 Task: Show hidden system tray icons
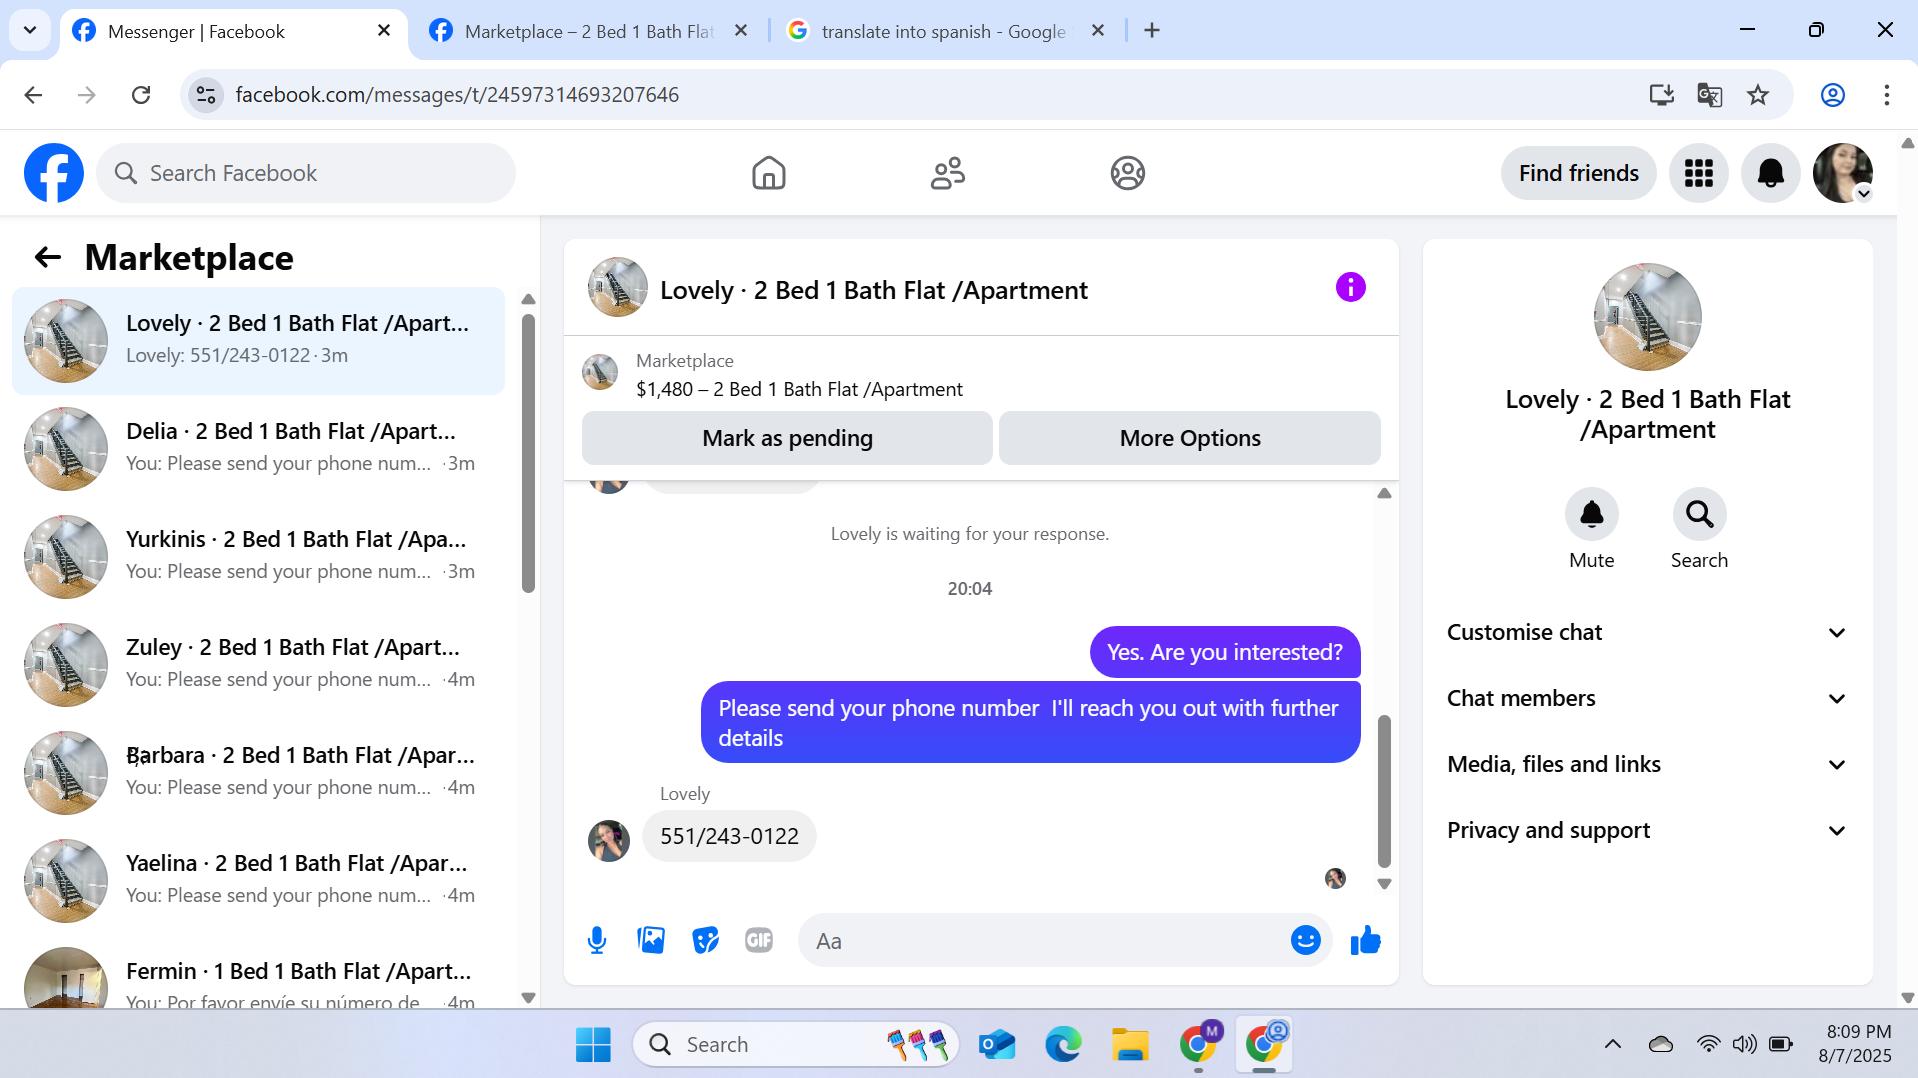click(x=1612, y=1044)
